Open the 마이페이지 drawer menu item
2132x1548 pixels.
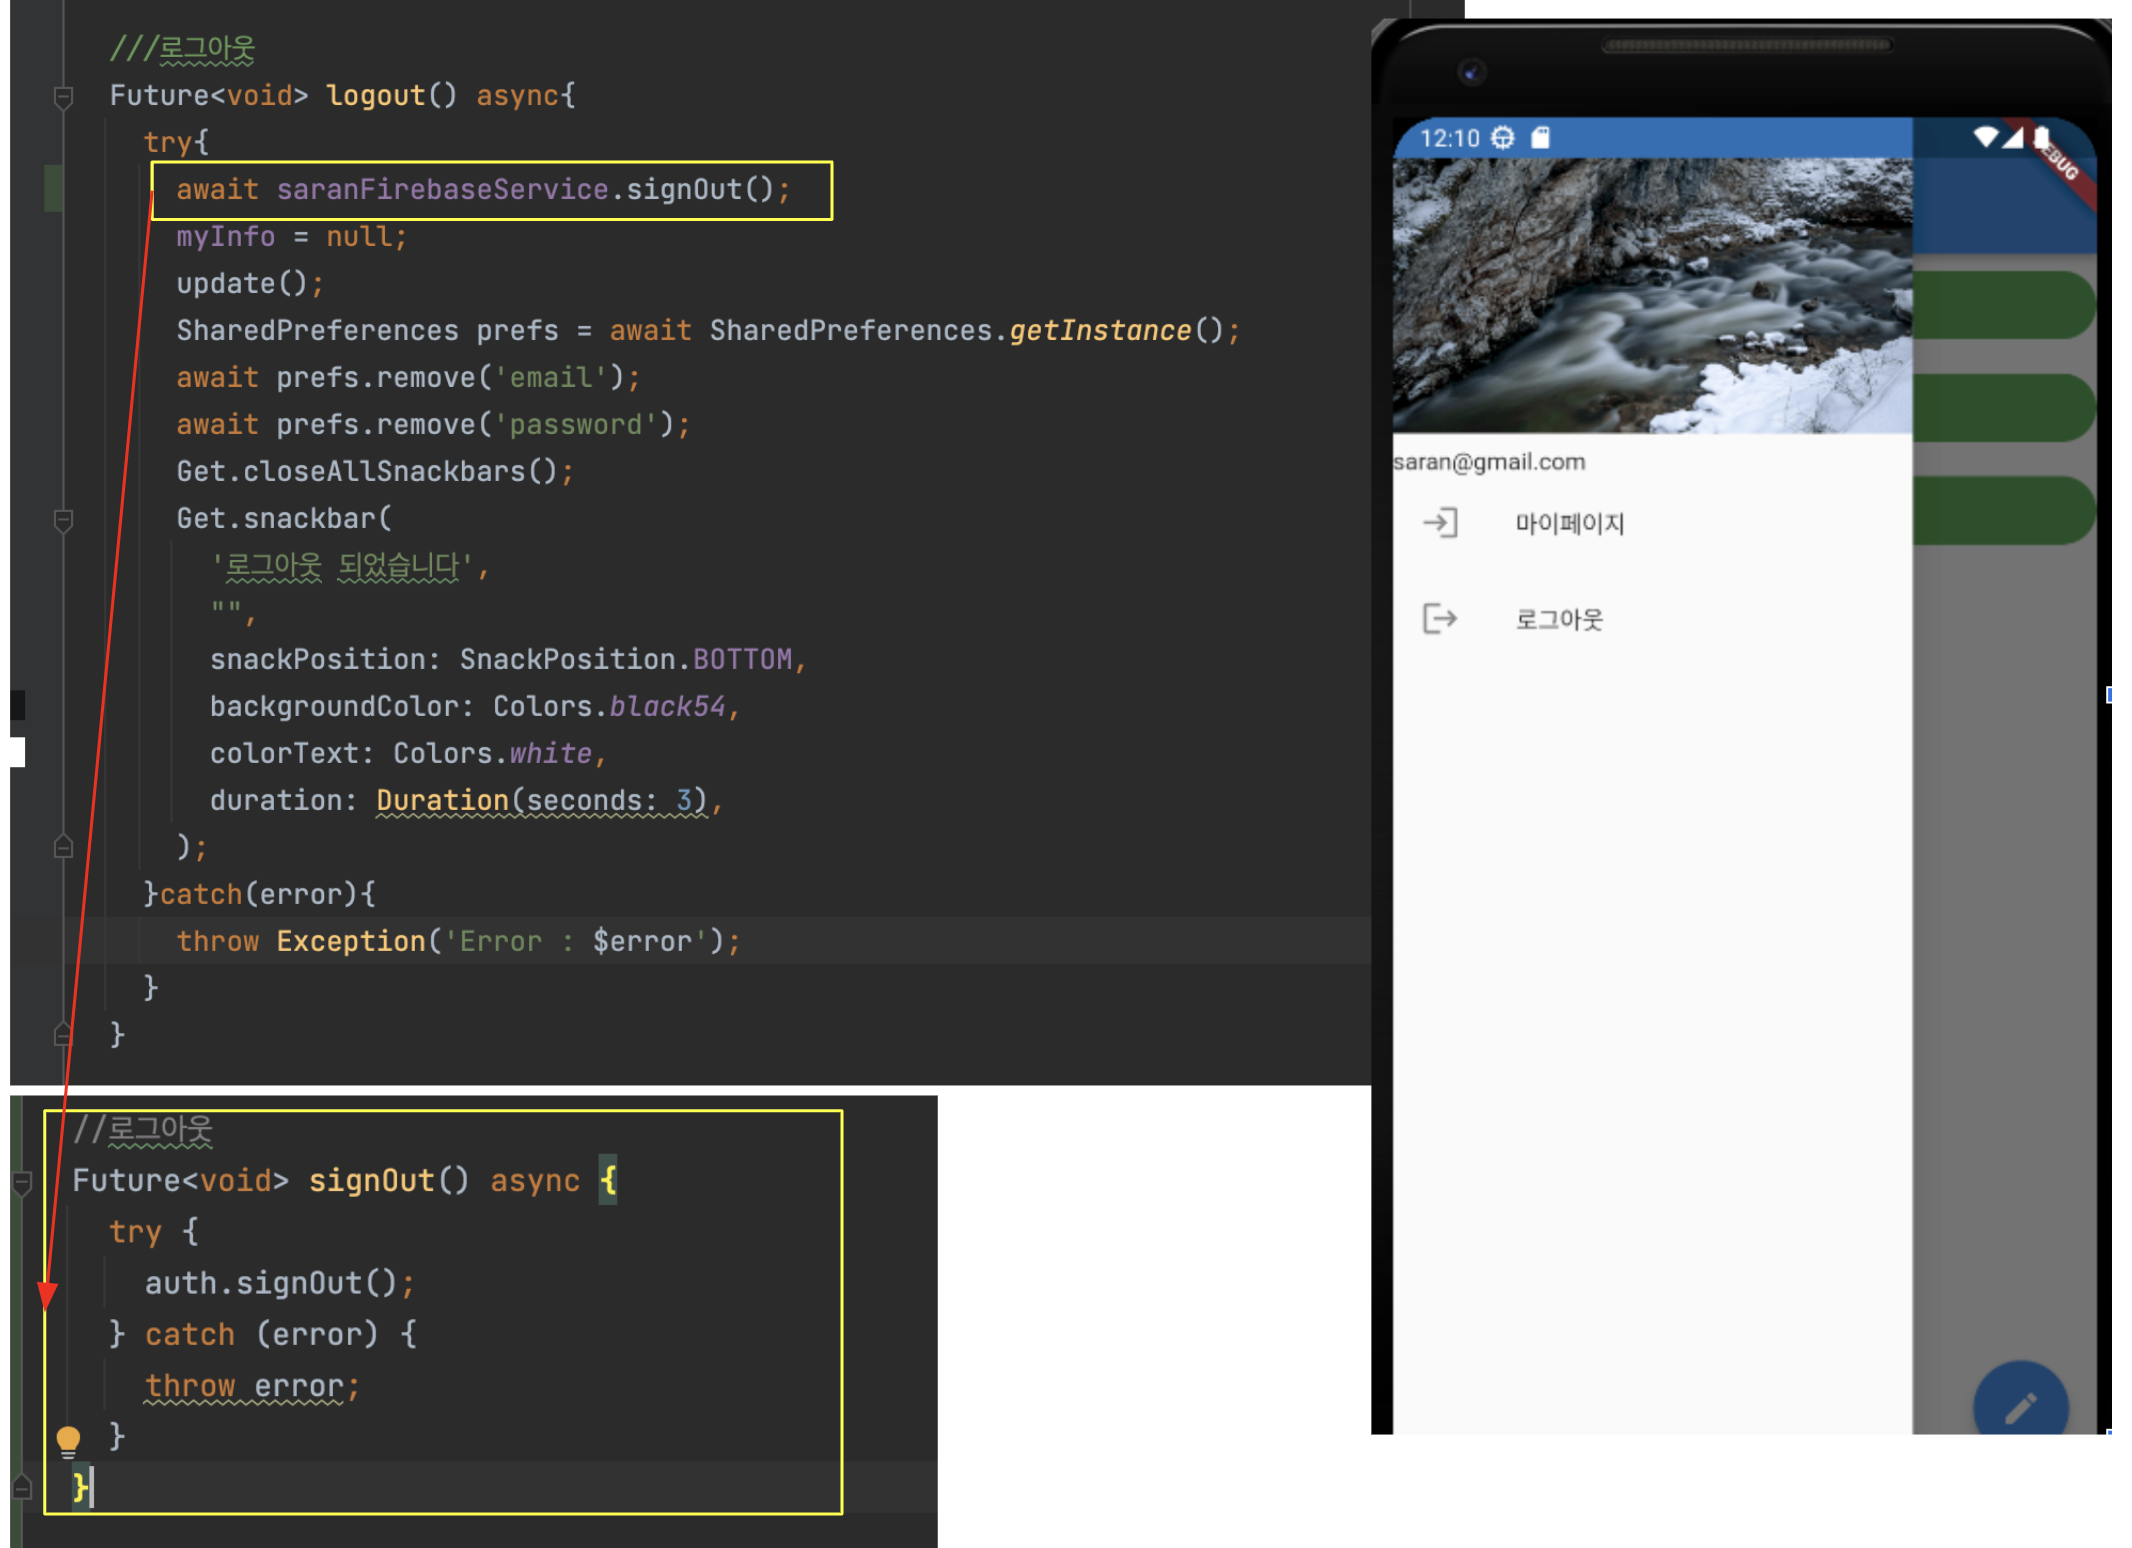coord(1568,523)
